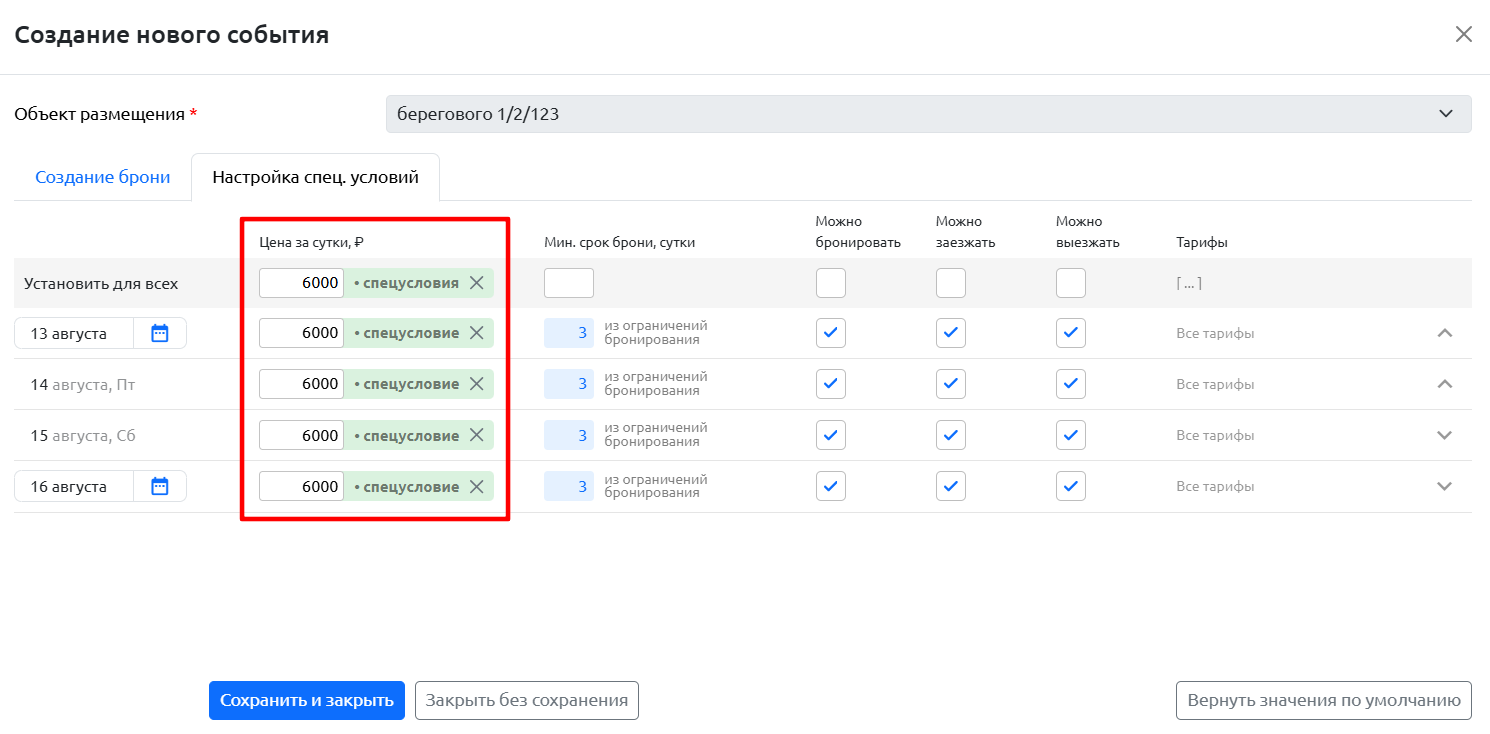Click min term value 3 for 16 августа
The height and width of the screenshot is (734, 1490).
[x=569, y=486]
